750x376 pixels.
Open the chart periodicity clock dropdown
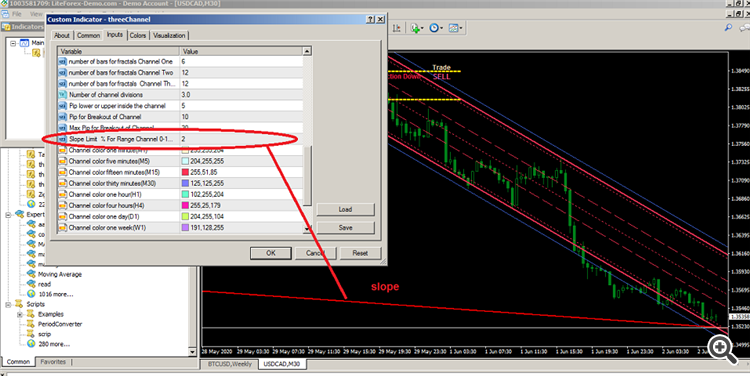point(436,28)
